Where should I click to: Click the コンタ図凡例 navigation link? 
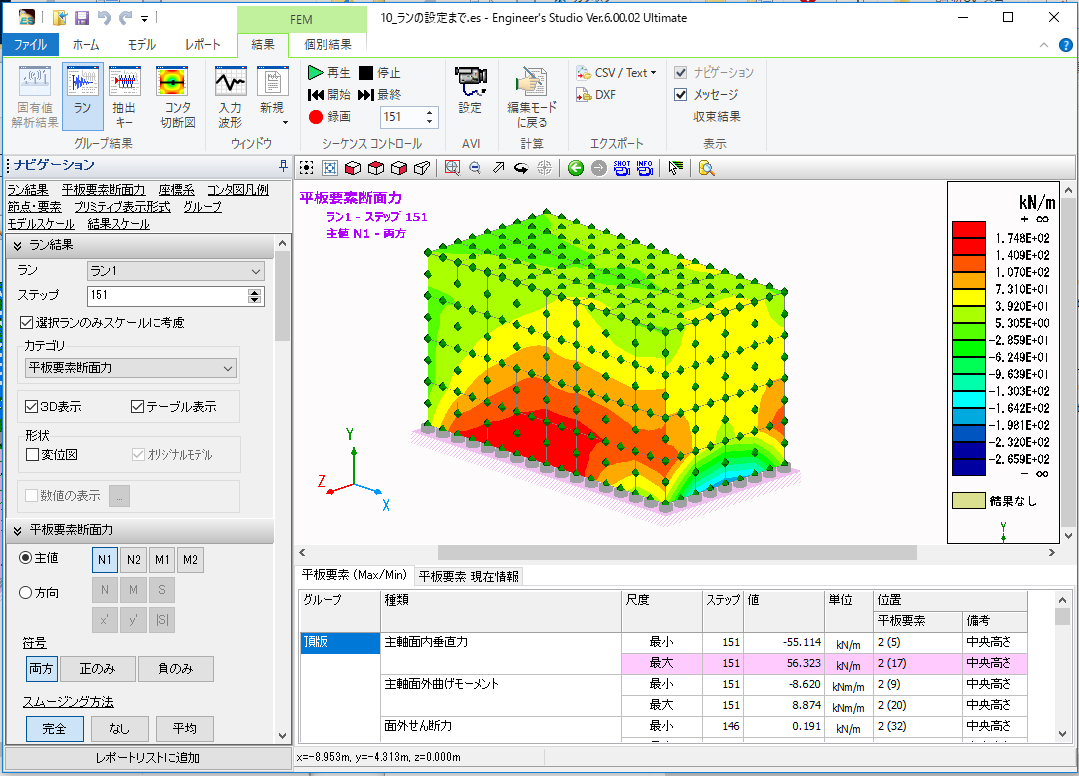point(238,190)
